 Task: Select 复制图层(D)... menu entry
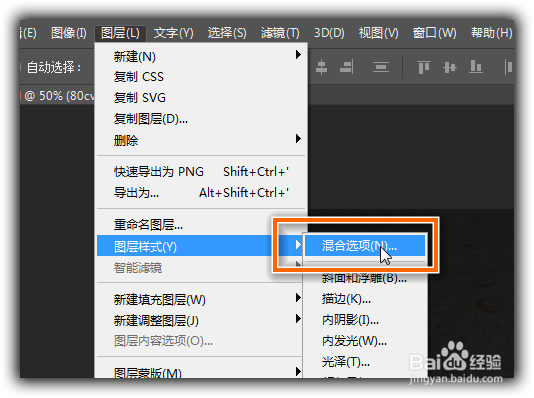tap(202, 119)
